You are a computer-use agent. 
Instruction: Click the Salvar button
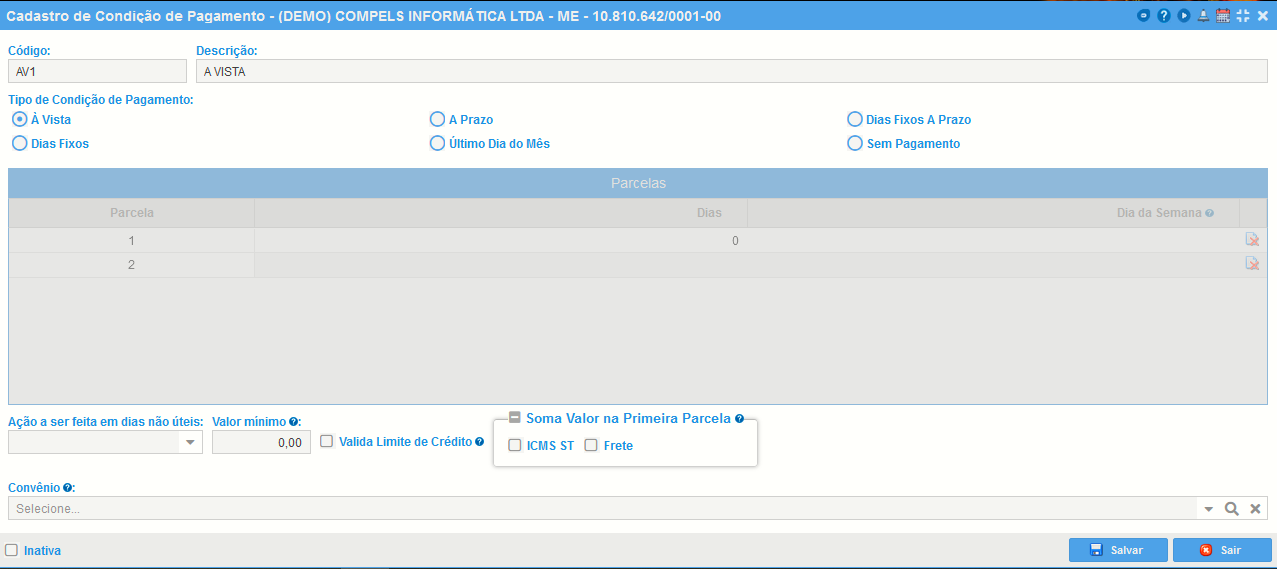point(1118,550)
